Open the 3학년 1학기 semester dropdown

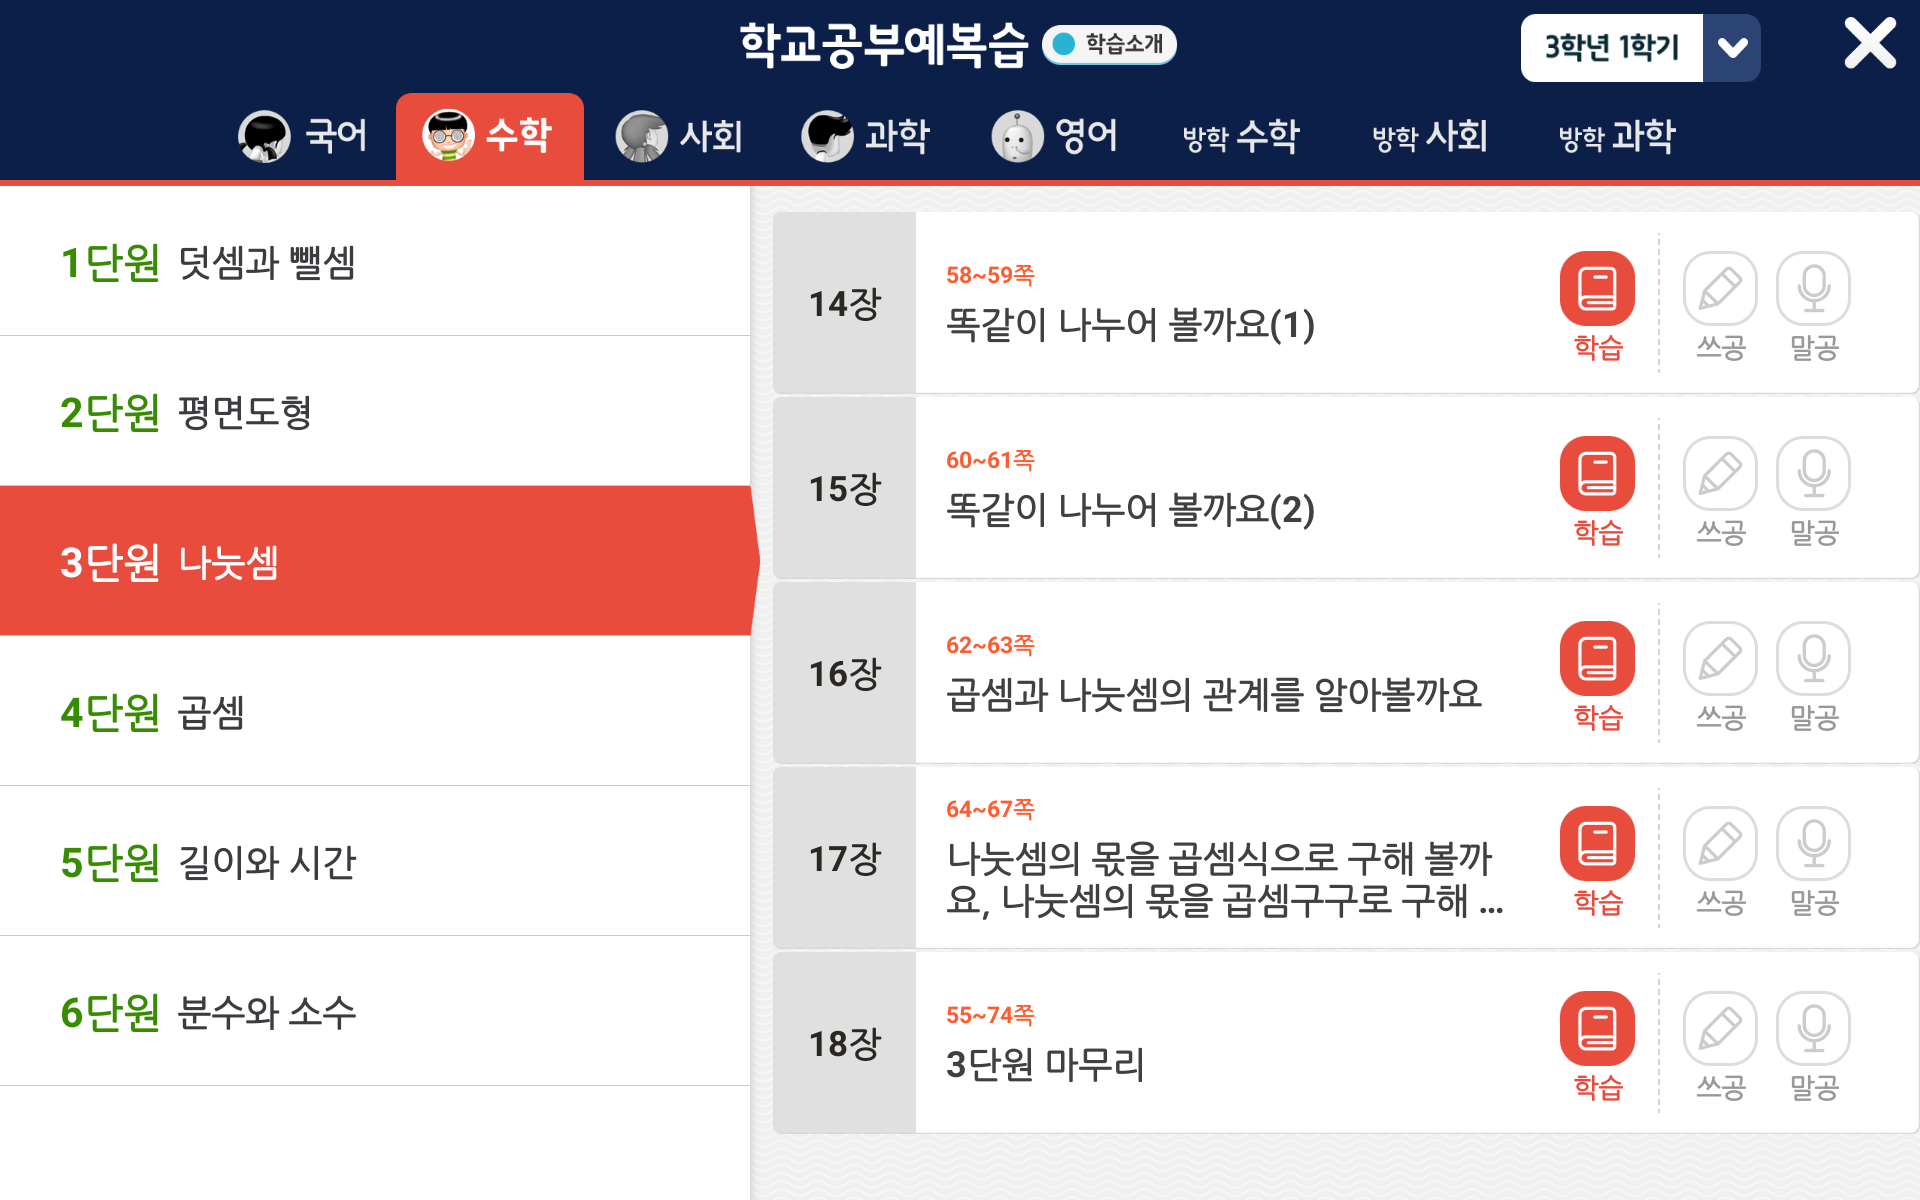(1611, 48)
